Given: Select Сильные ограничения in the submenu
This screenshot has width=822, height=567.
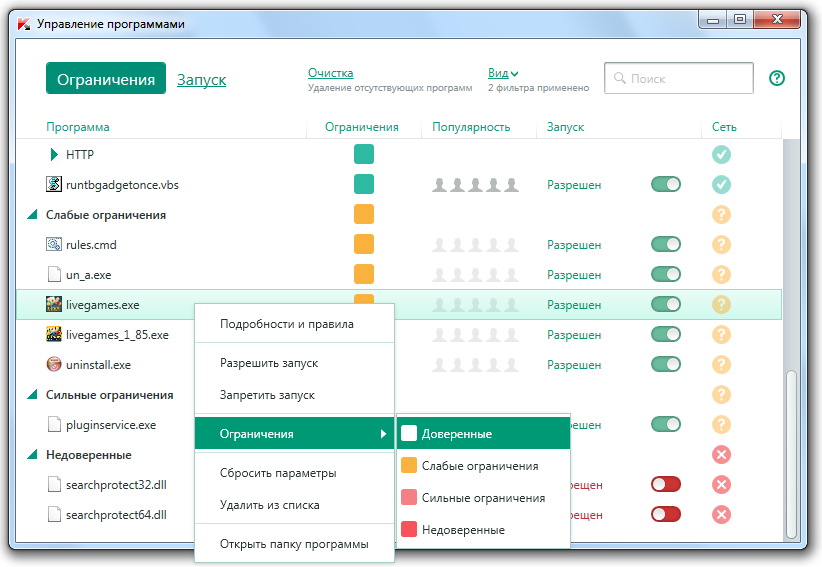Looking at the screenshot, I should 483,498.
